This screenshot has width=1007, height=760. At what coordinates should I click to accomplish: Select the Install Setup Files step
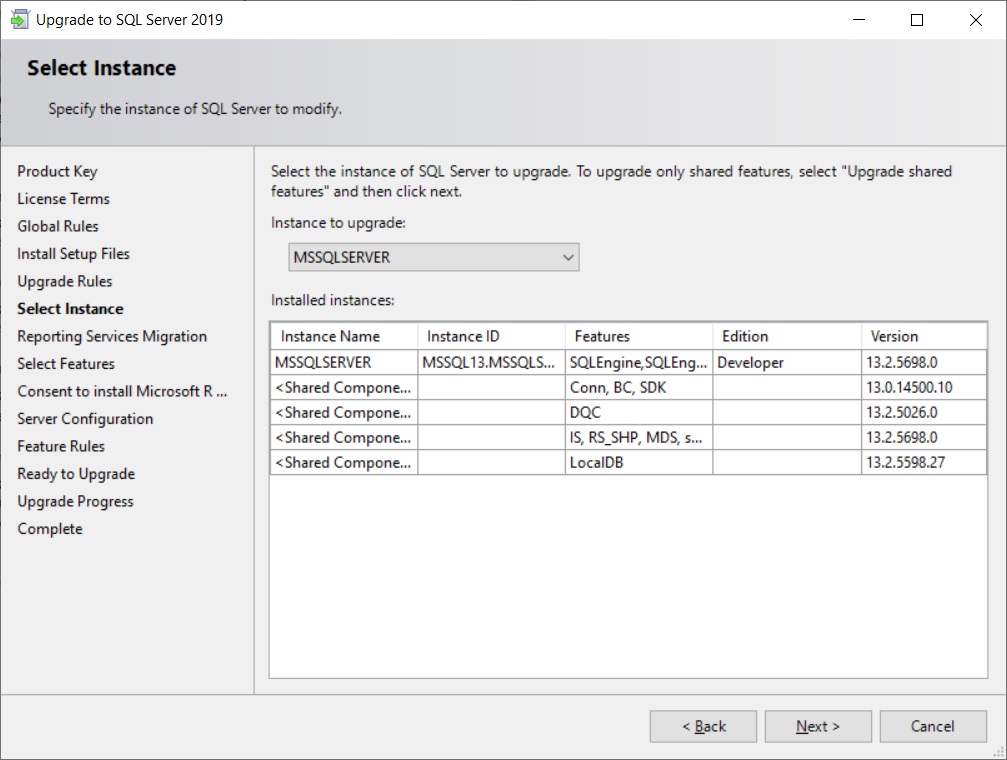(x=73, y=254)
